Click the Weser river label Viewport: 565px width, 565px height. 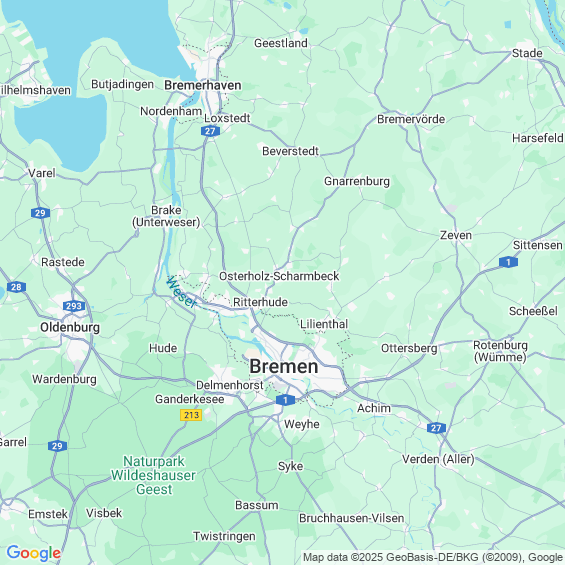pos(182,292)
